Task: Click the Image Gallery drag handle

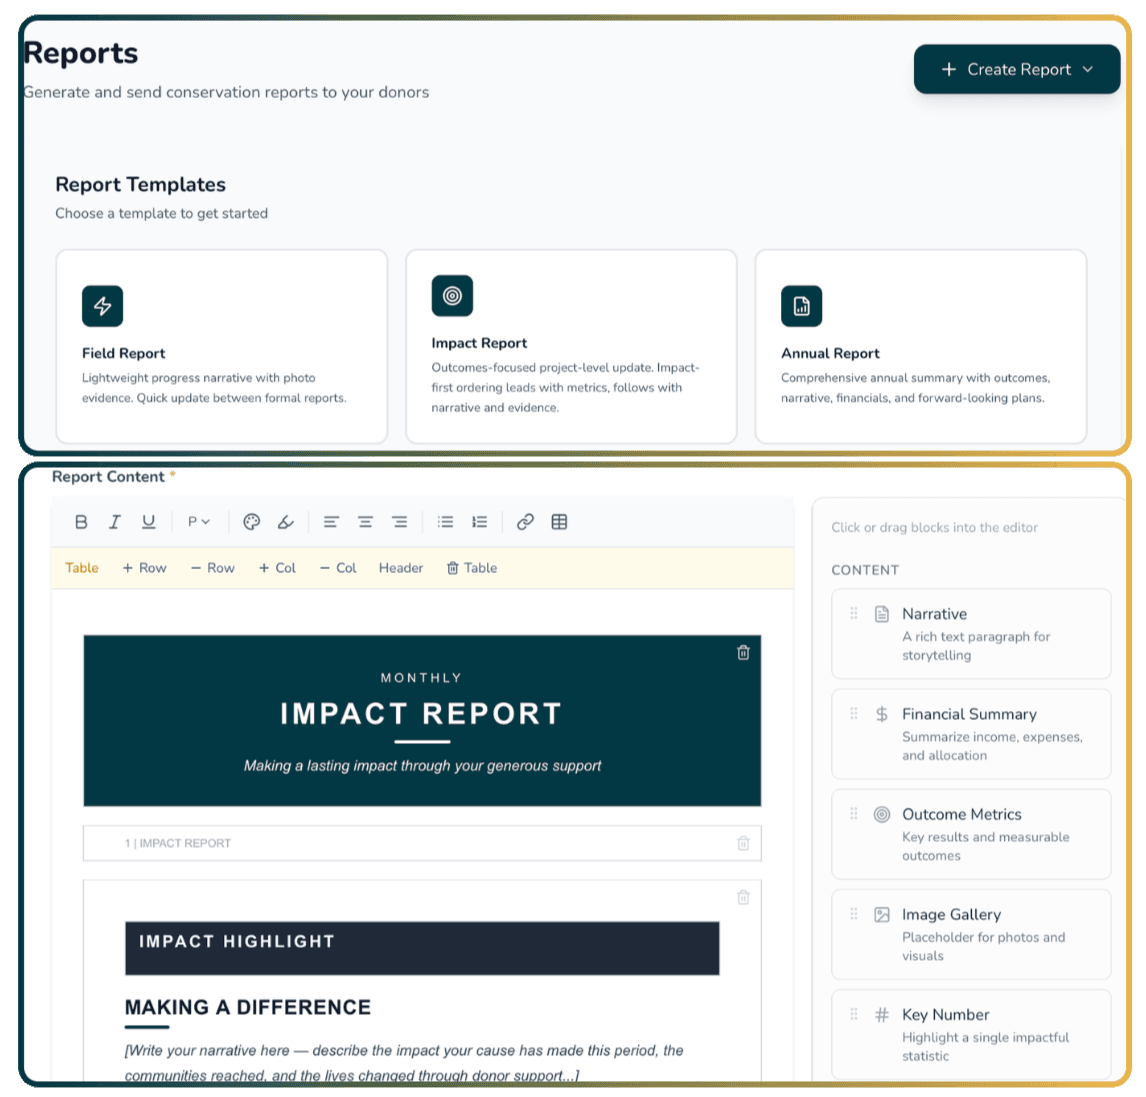Action: pyautogui.click(x=854, y=914)
